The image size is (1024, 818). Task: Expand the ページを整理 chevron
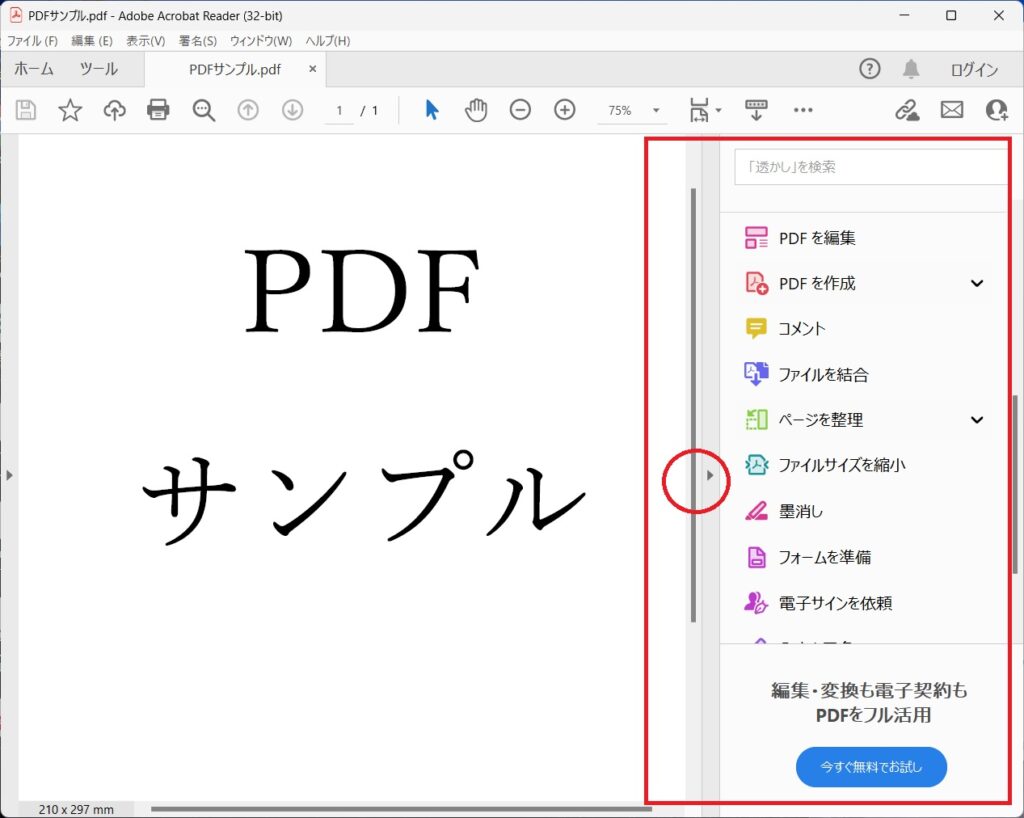[x=977, y=420]
